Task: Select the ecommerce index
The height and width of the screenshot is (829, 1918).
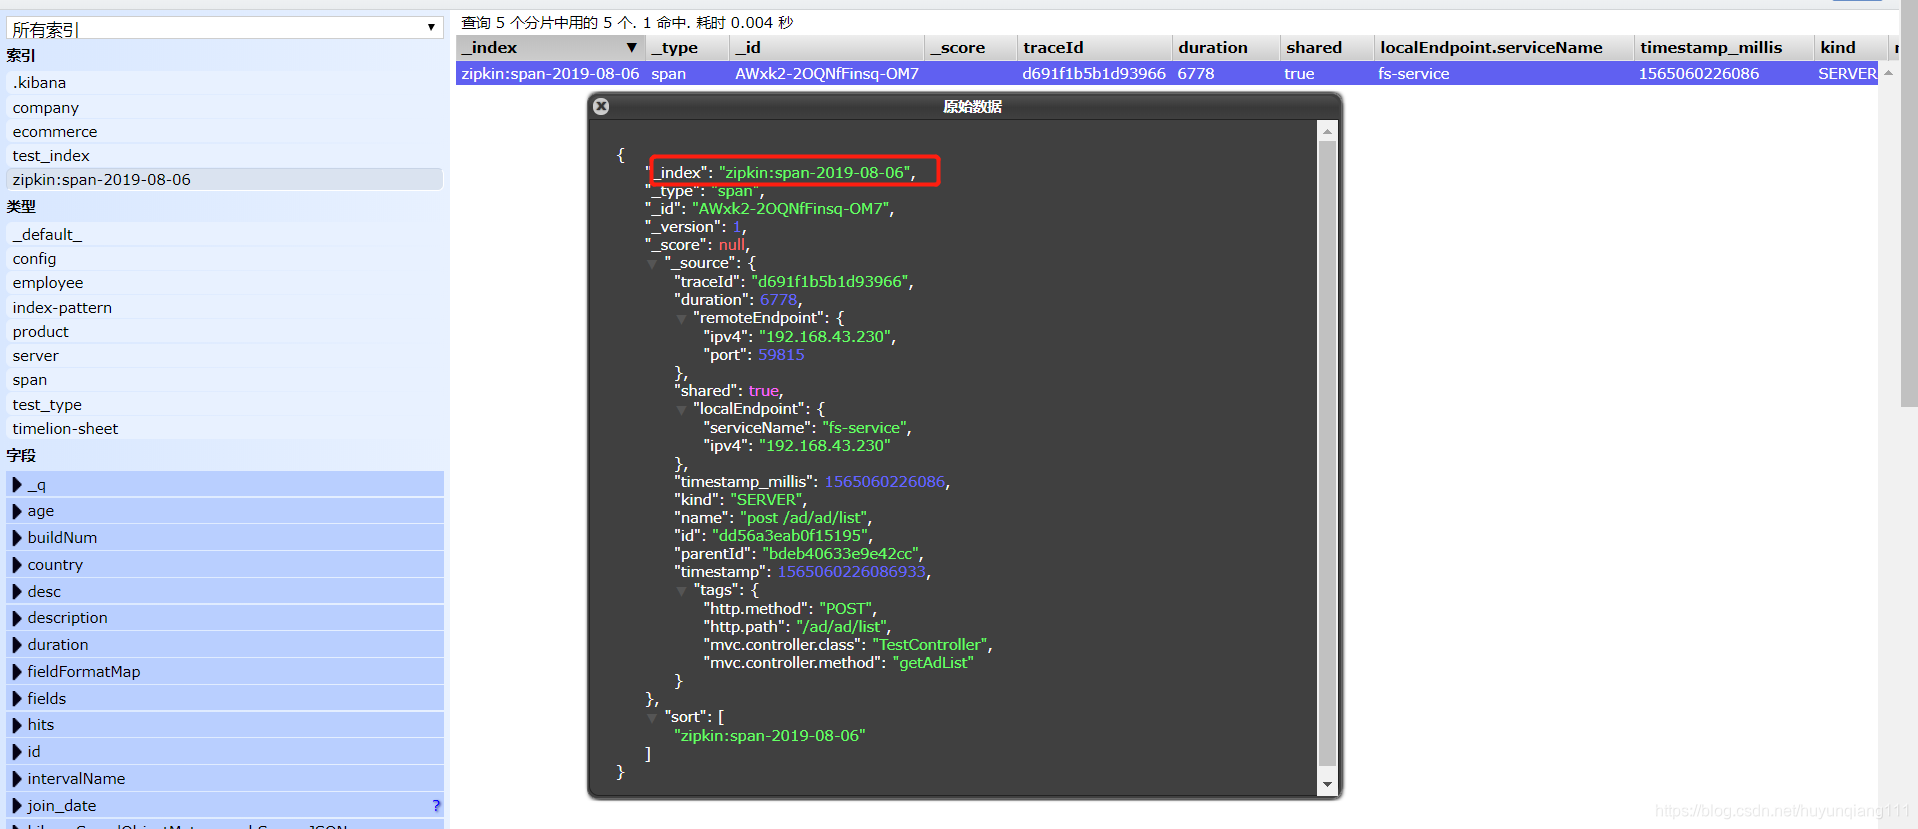Action: [x=225, y=131]
